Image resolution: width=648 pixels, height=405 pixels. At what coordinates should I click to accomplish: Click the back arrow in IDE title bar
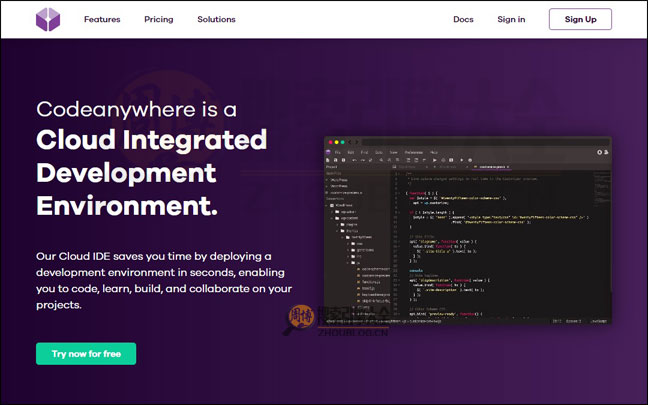pos(349,142)
